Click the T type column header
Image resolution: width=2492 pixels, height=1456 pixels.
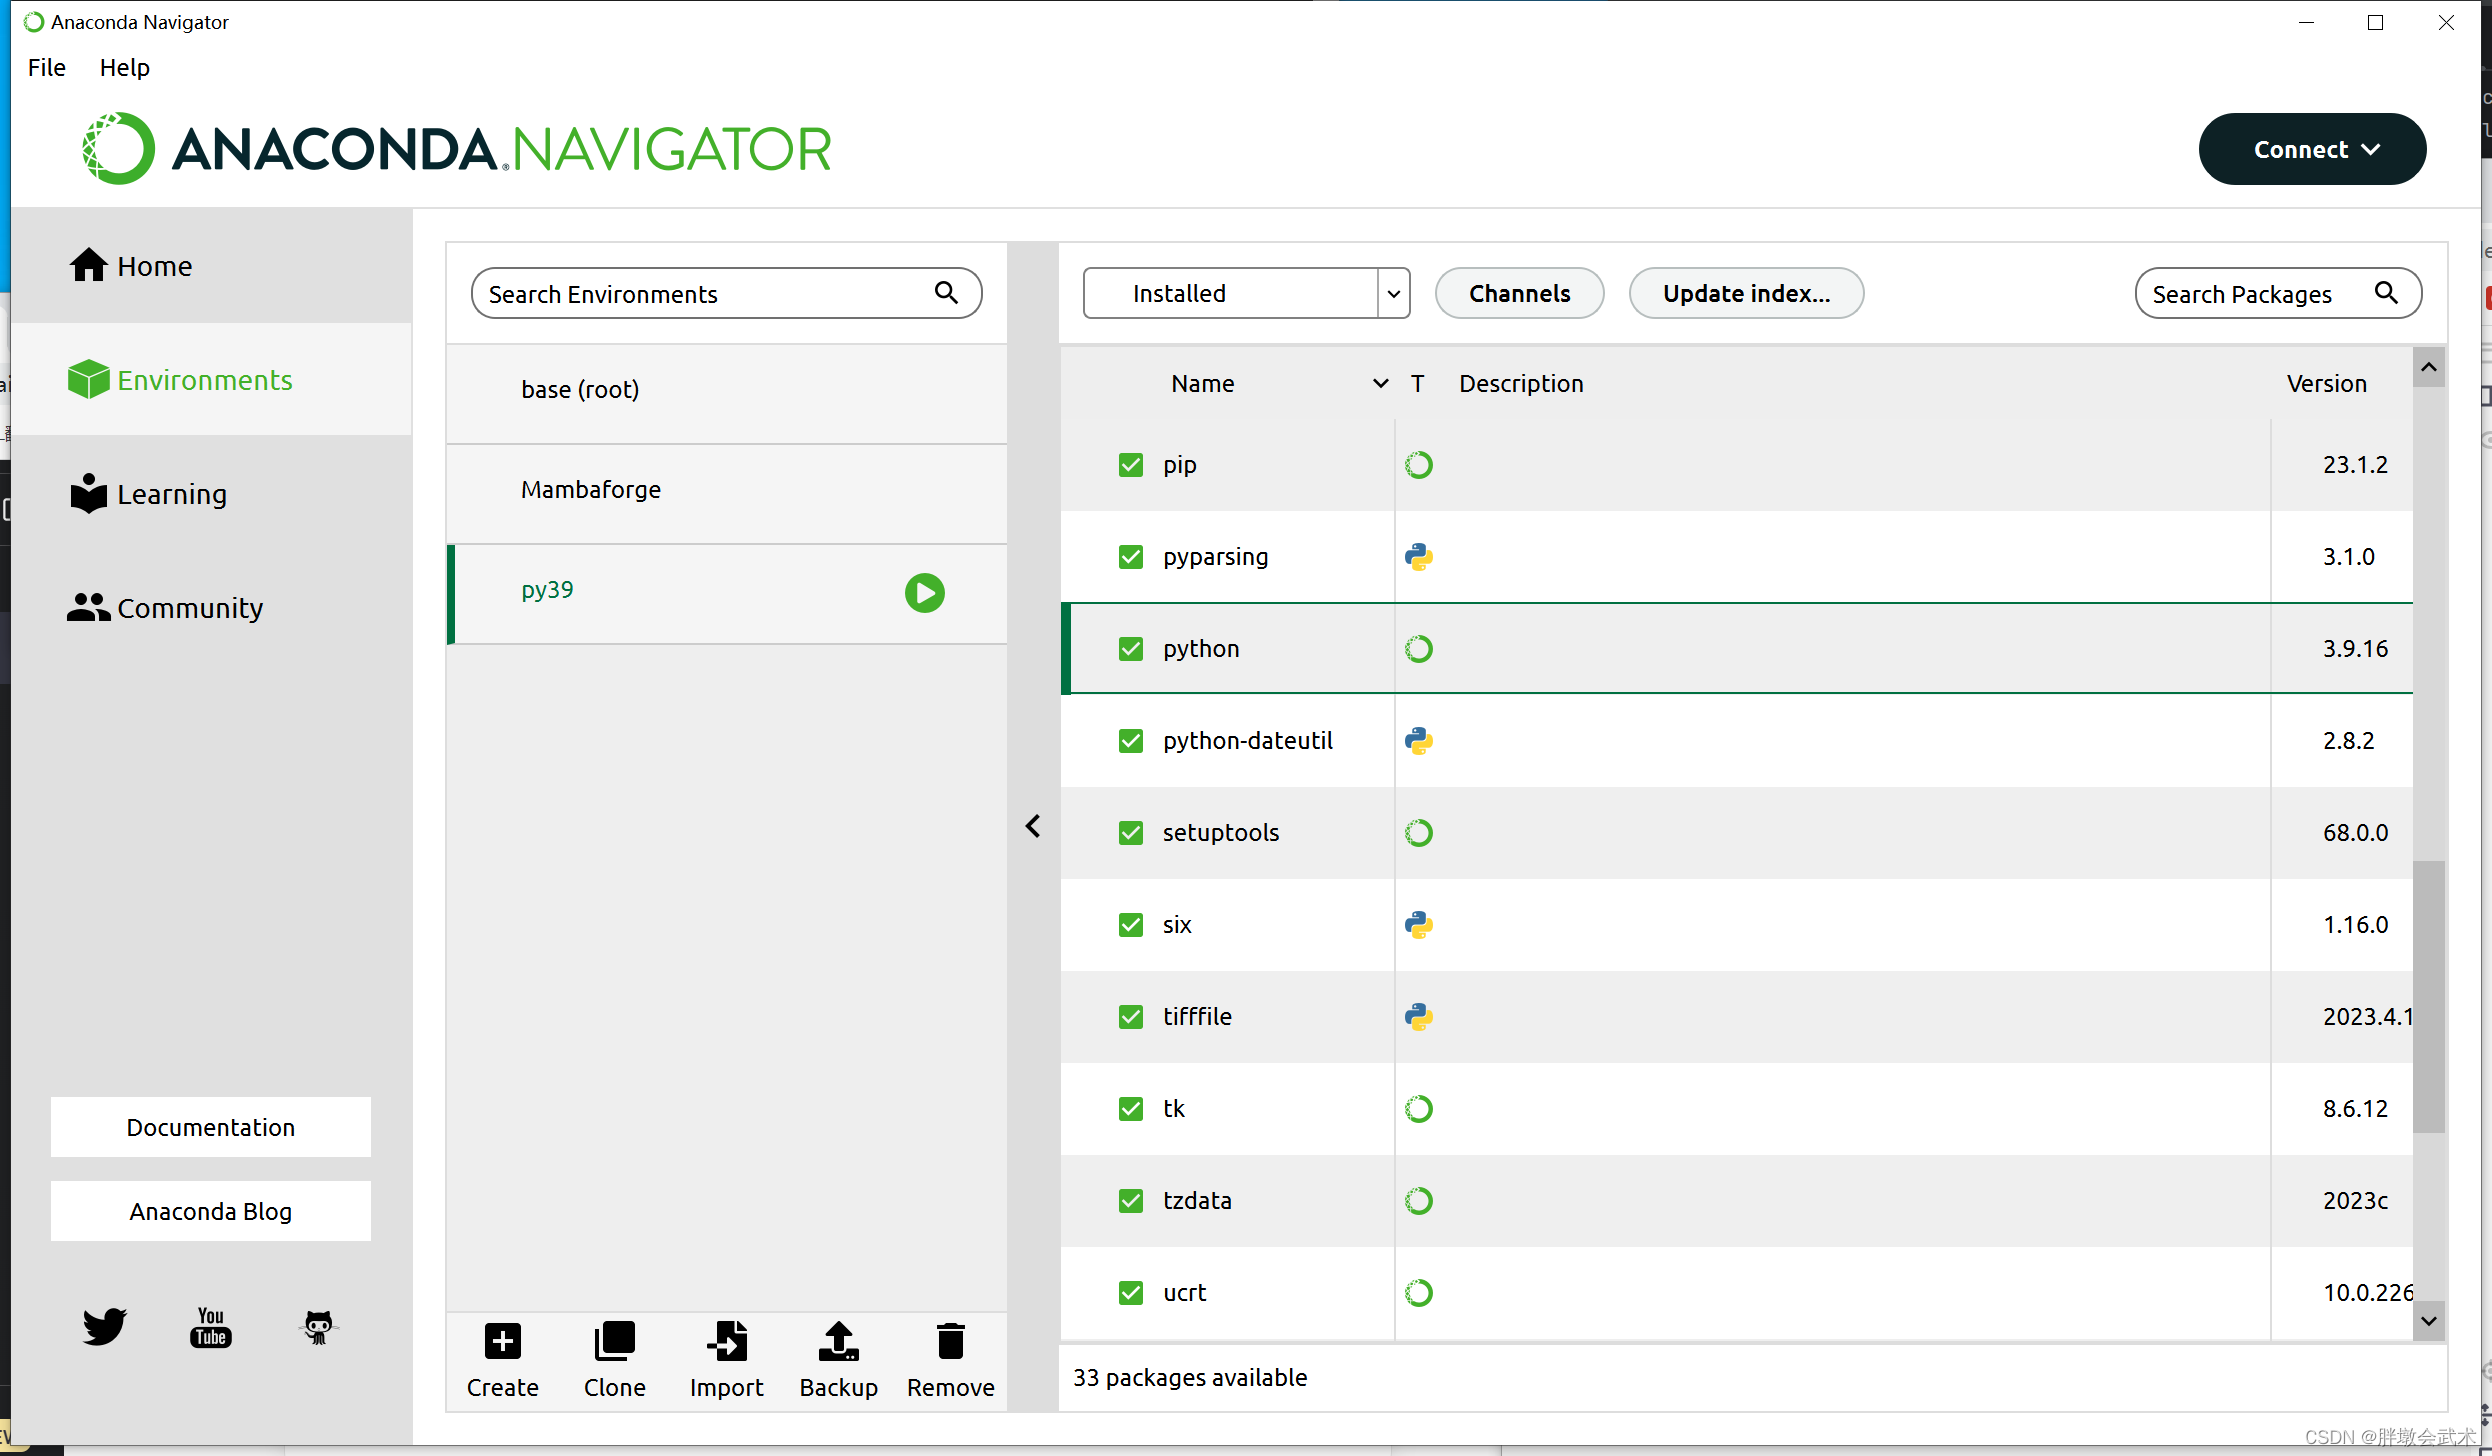pos(1417,384)
